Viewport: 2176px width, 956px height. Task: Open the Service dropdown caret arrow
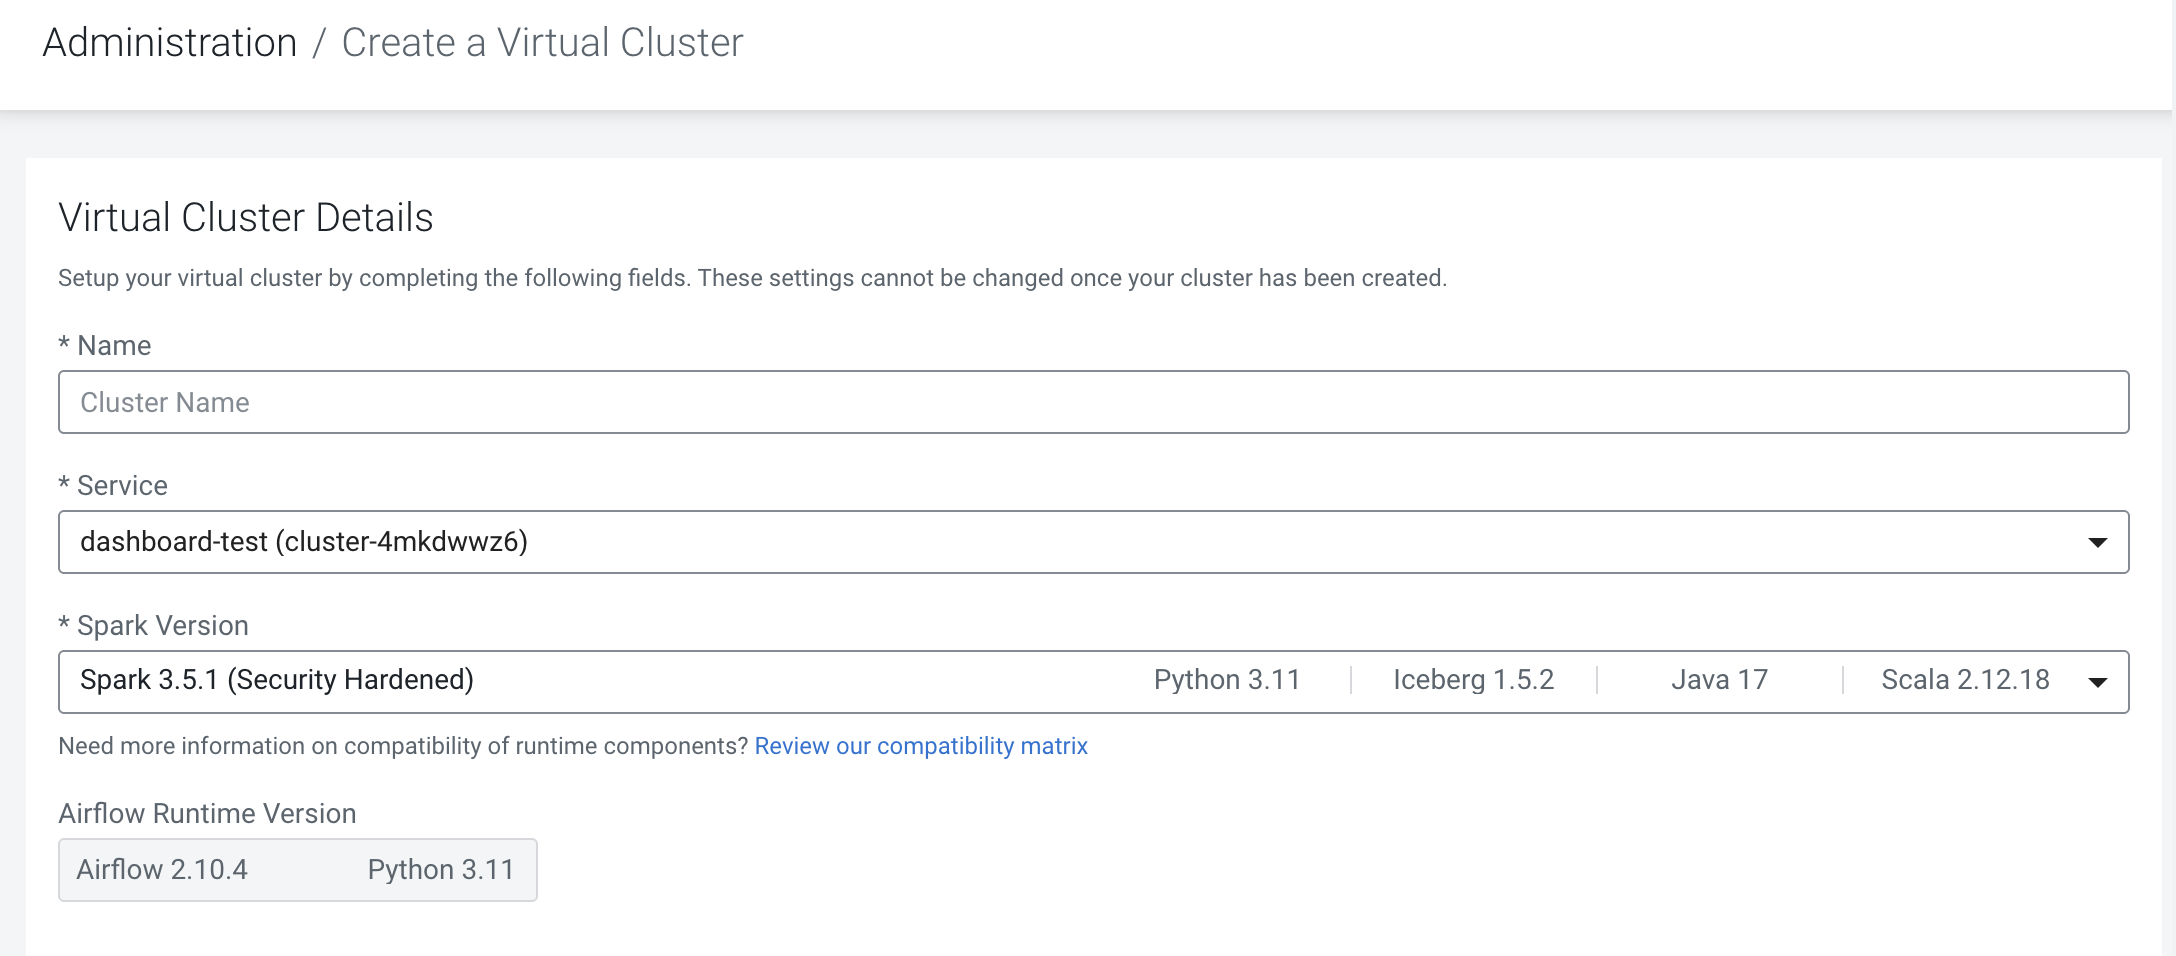(x=2097, y=542)
